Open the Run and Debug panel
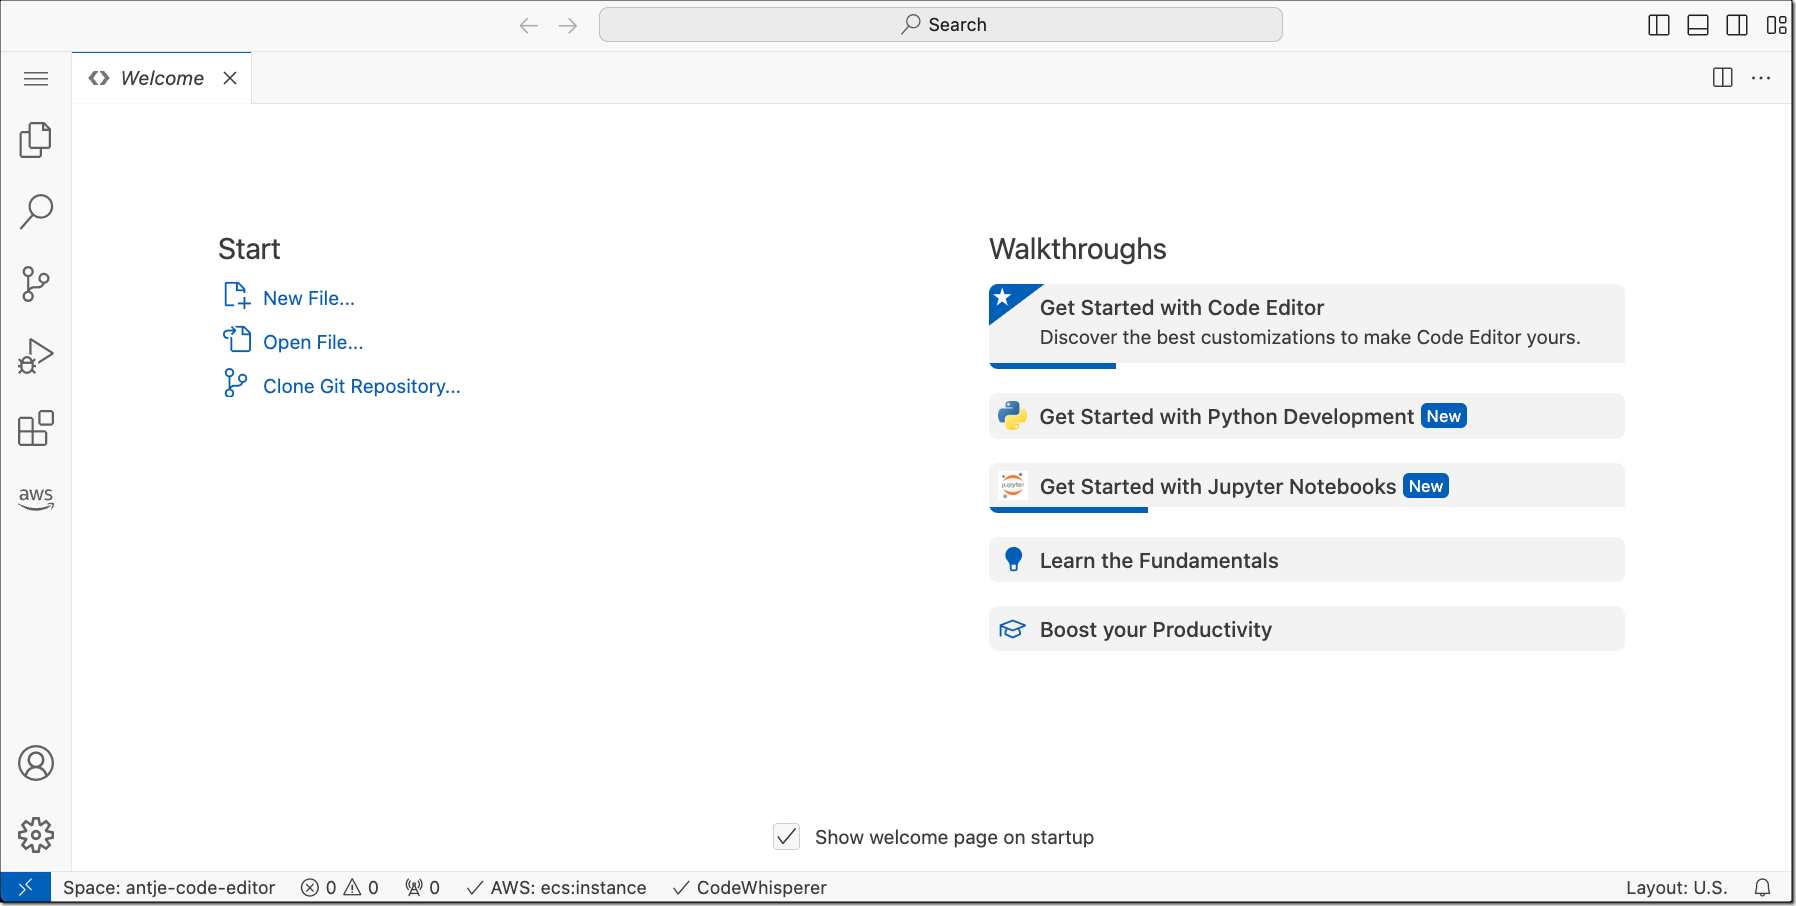This screenshot has width=1796, height=906. [36, 356]
